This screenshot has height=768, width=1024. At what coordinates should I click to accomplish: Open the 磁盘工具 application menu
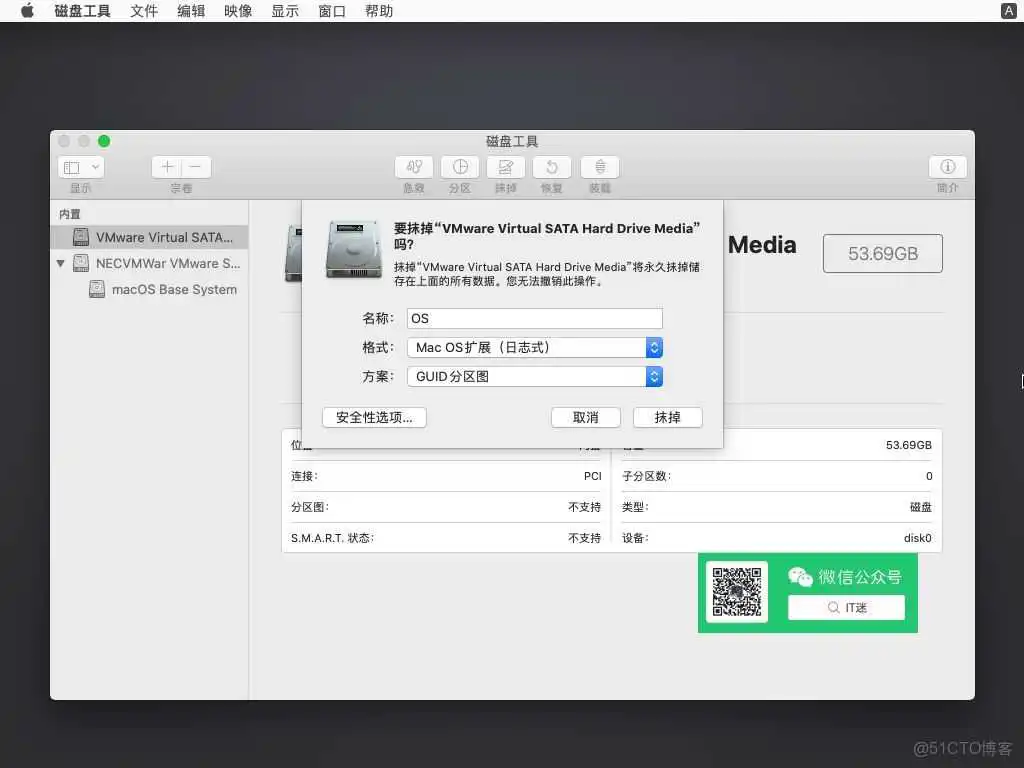pyautogui.click(x=82, y=11)
